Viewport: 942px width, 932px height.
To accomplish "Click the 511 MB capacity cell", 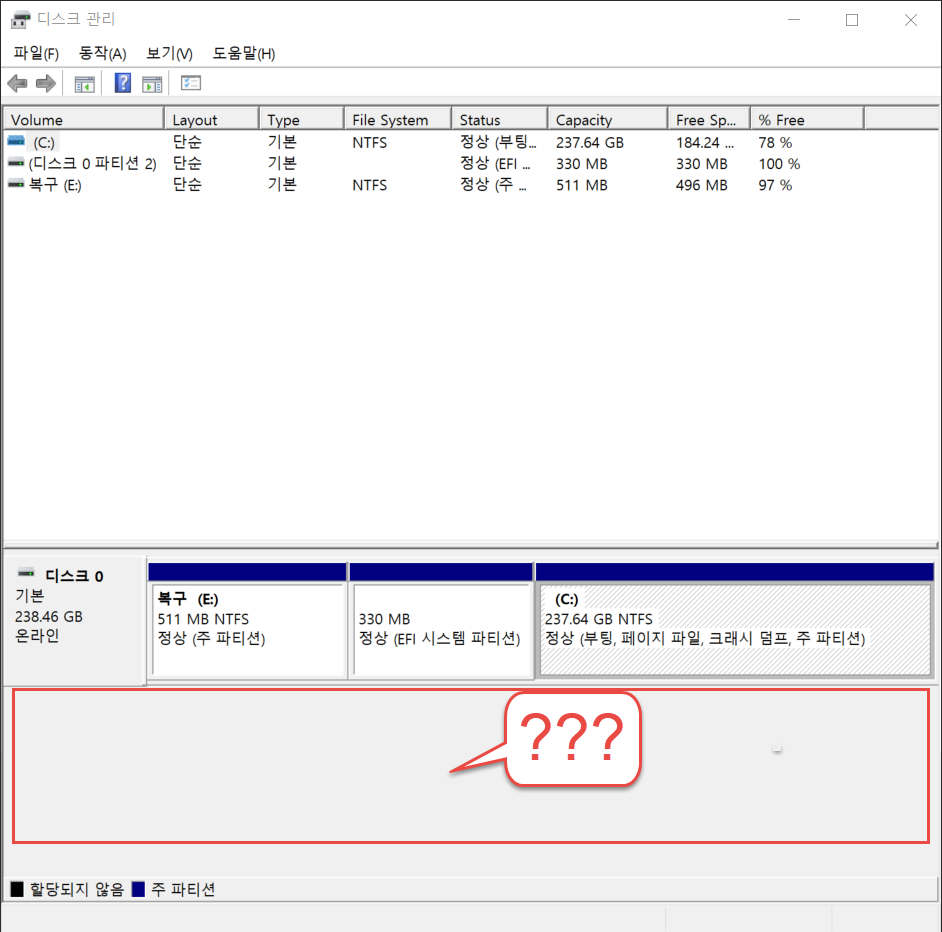I will coord(582,185).
